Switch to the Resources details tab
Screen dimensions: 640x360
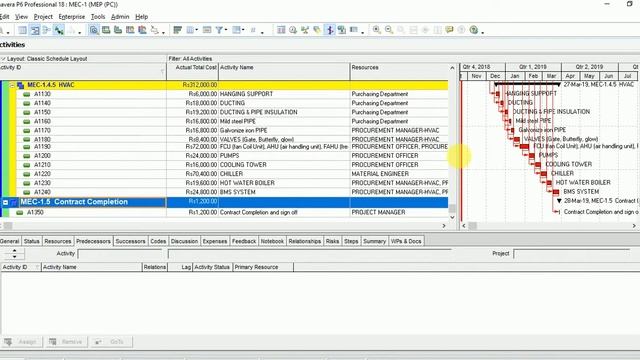(x=58, y=241)
